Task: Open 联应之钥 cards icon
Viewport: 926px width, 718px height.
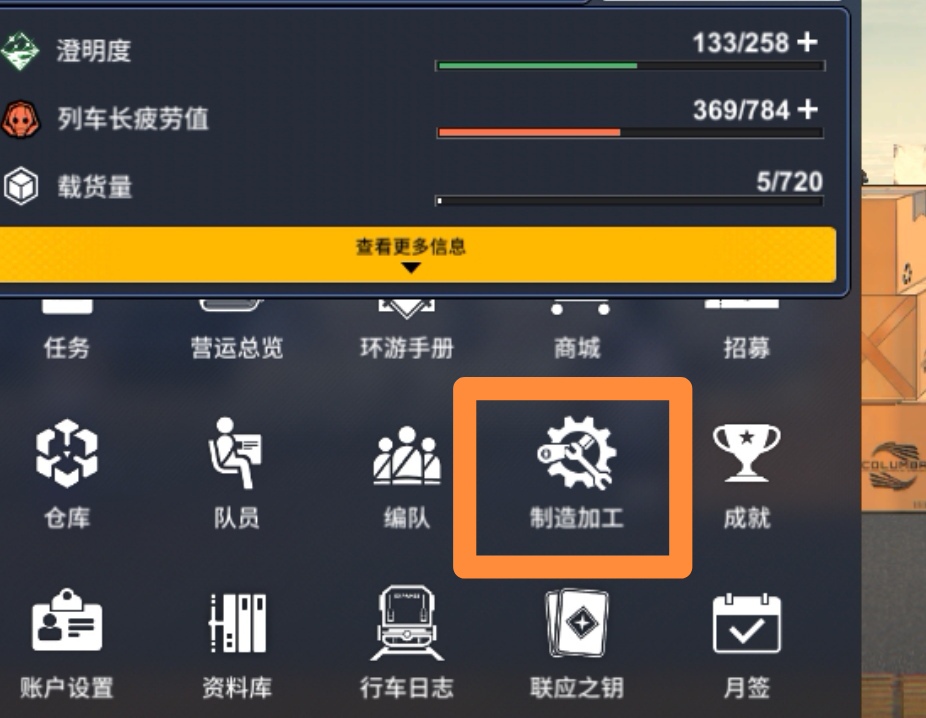Action: tap(577, 622)
